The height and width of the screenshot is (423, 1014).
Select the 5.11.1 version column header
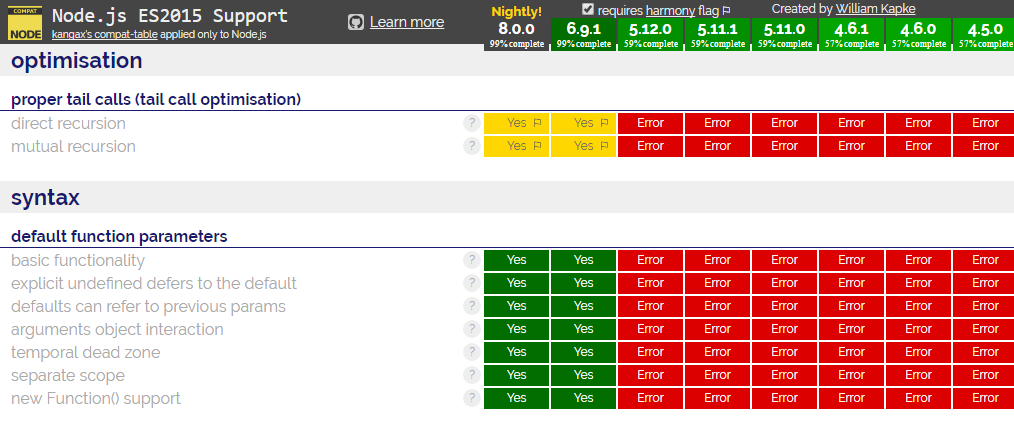[x=717, y=34]
